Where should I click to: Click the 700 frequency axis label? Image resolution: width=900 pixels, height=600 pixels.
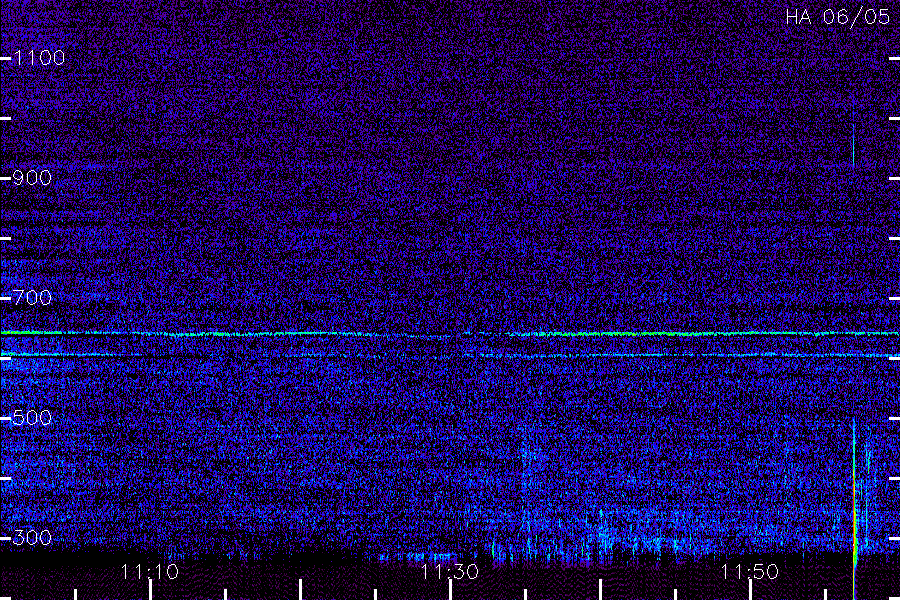[32, 298]
